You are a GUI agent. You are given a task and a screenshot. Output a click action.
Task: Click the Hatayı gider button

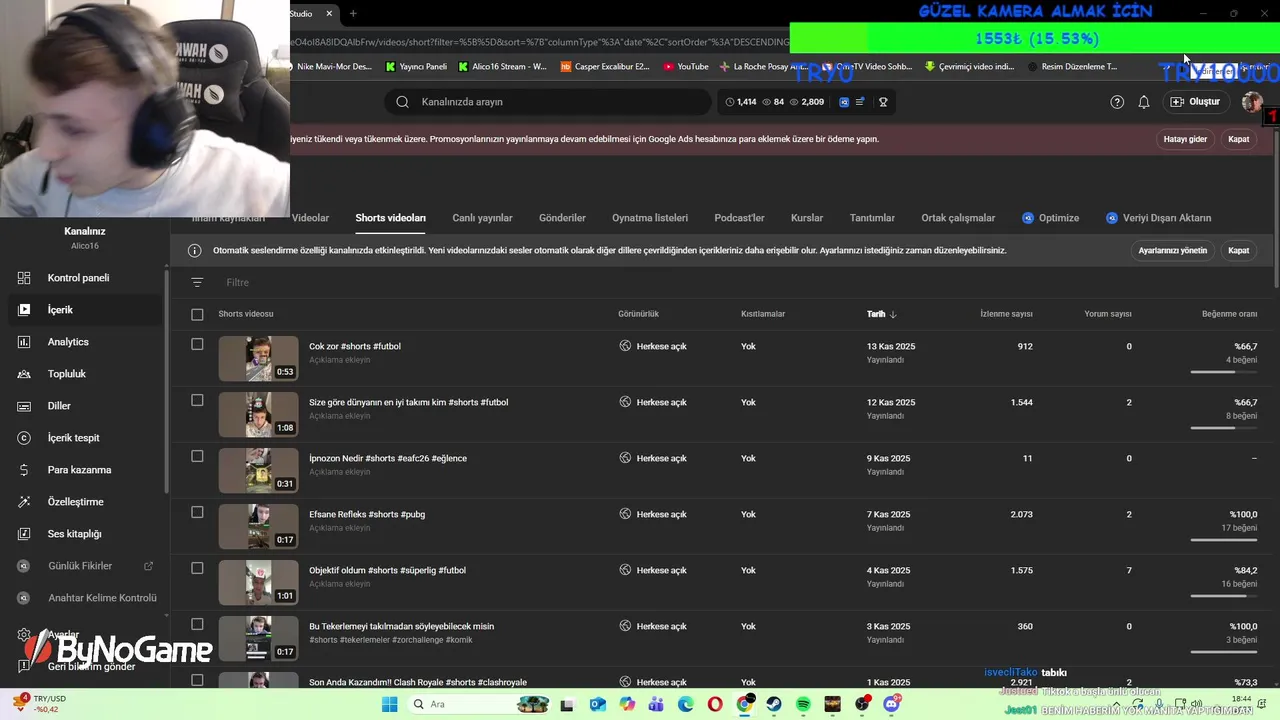coord(1185,139)
